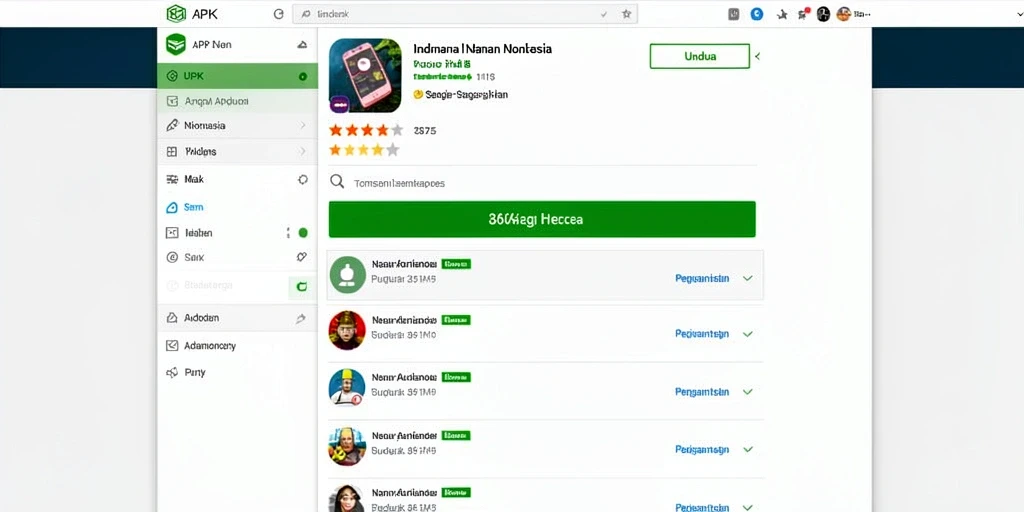Select the UPK sidebar item
The image size is (1024, 512).
coord(238,76)
